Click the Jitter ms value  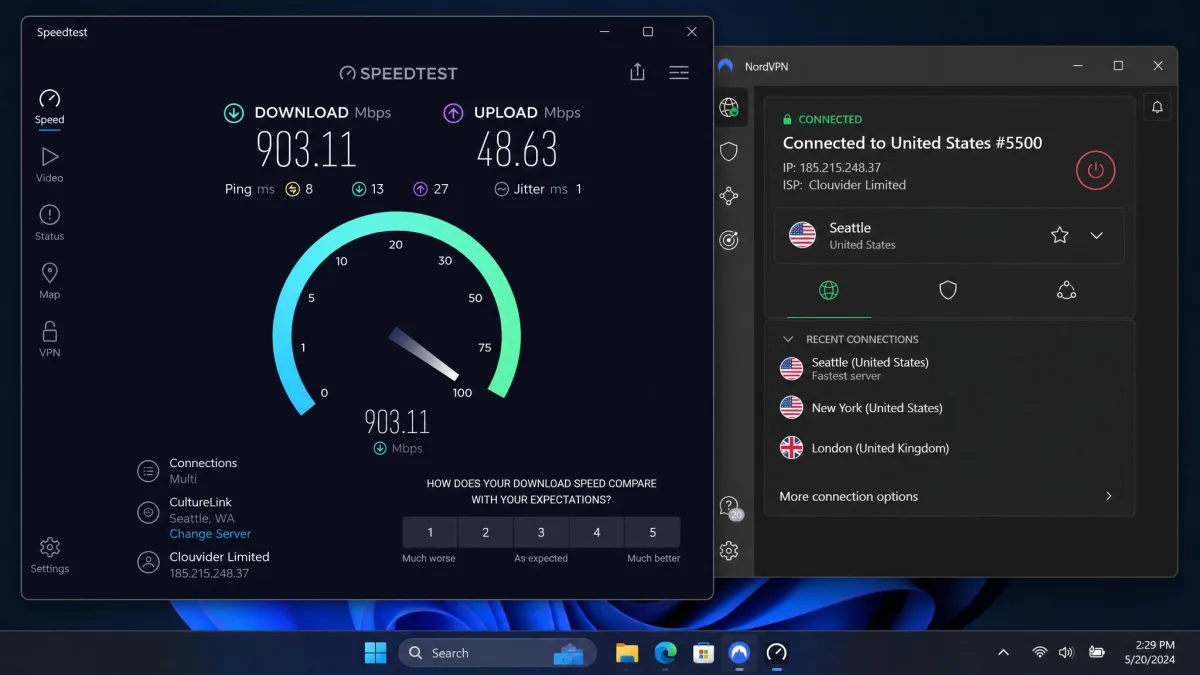(578, 189)
